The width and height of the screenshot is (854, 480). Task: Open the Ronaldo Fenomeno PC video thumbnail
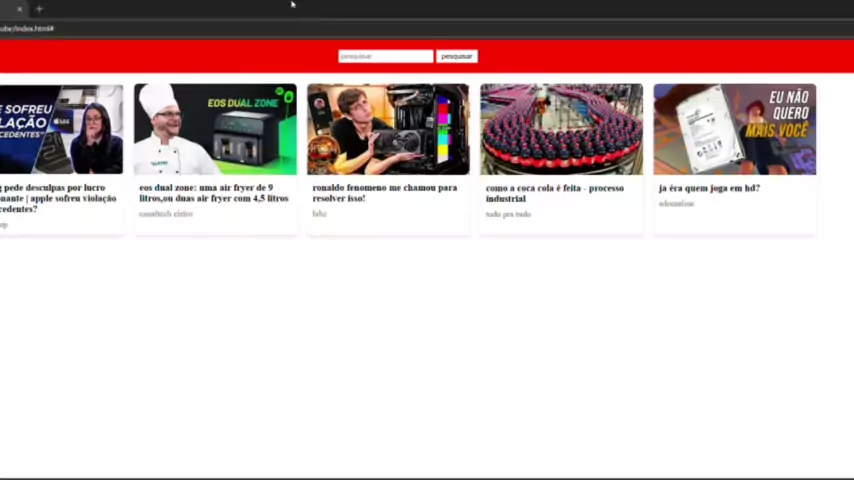(388, 129)
